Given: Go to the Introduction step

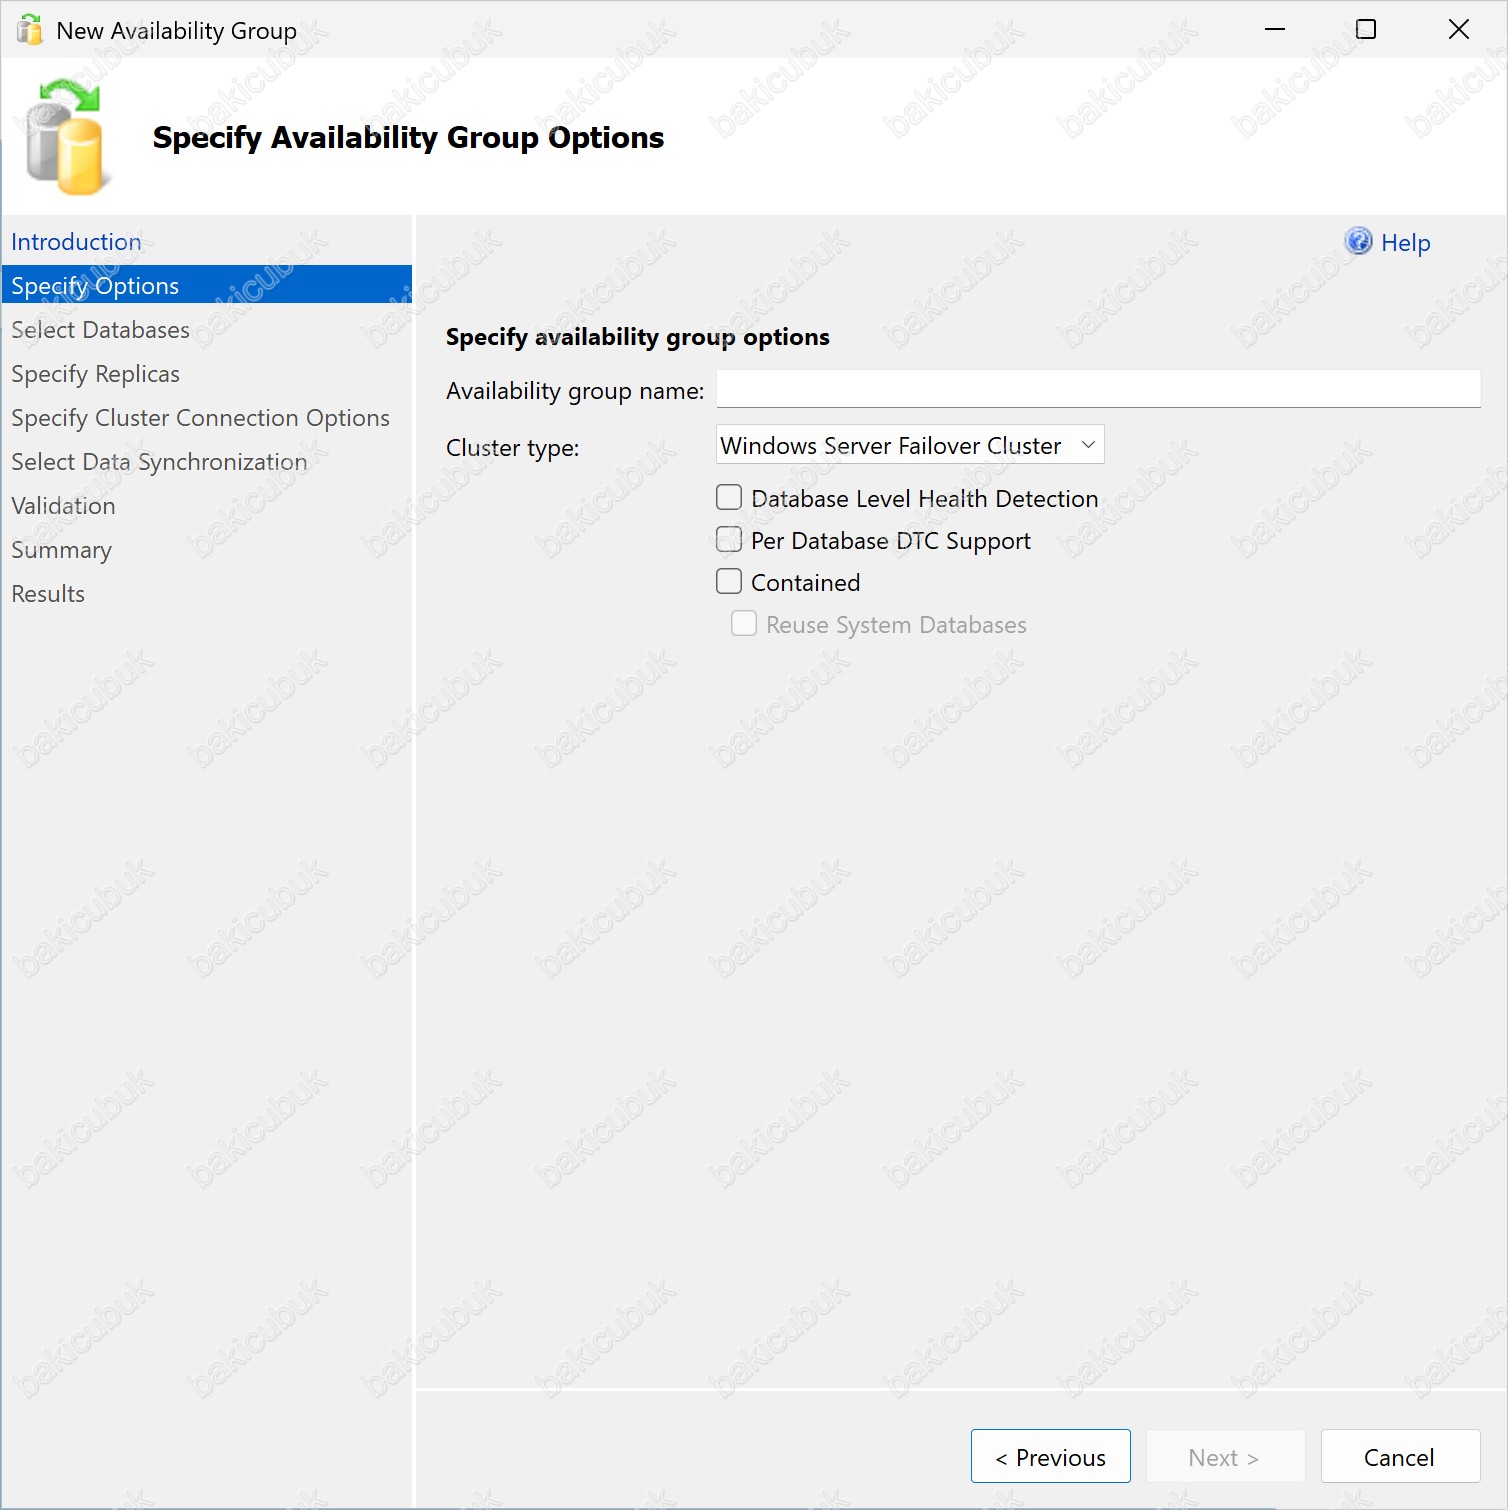Looking at the screenshot, I should pos(76,242).
